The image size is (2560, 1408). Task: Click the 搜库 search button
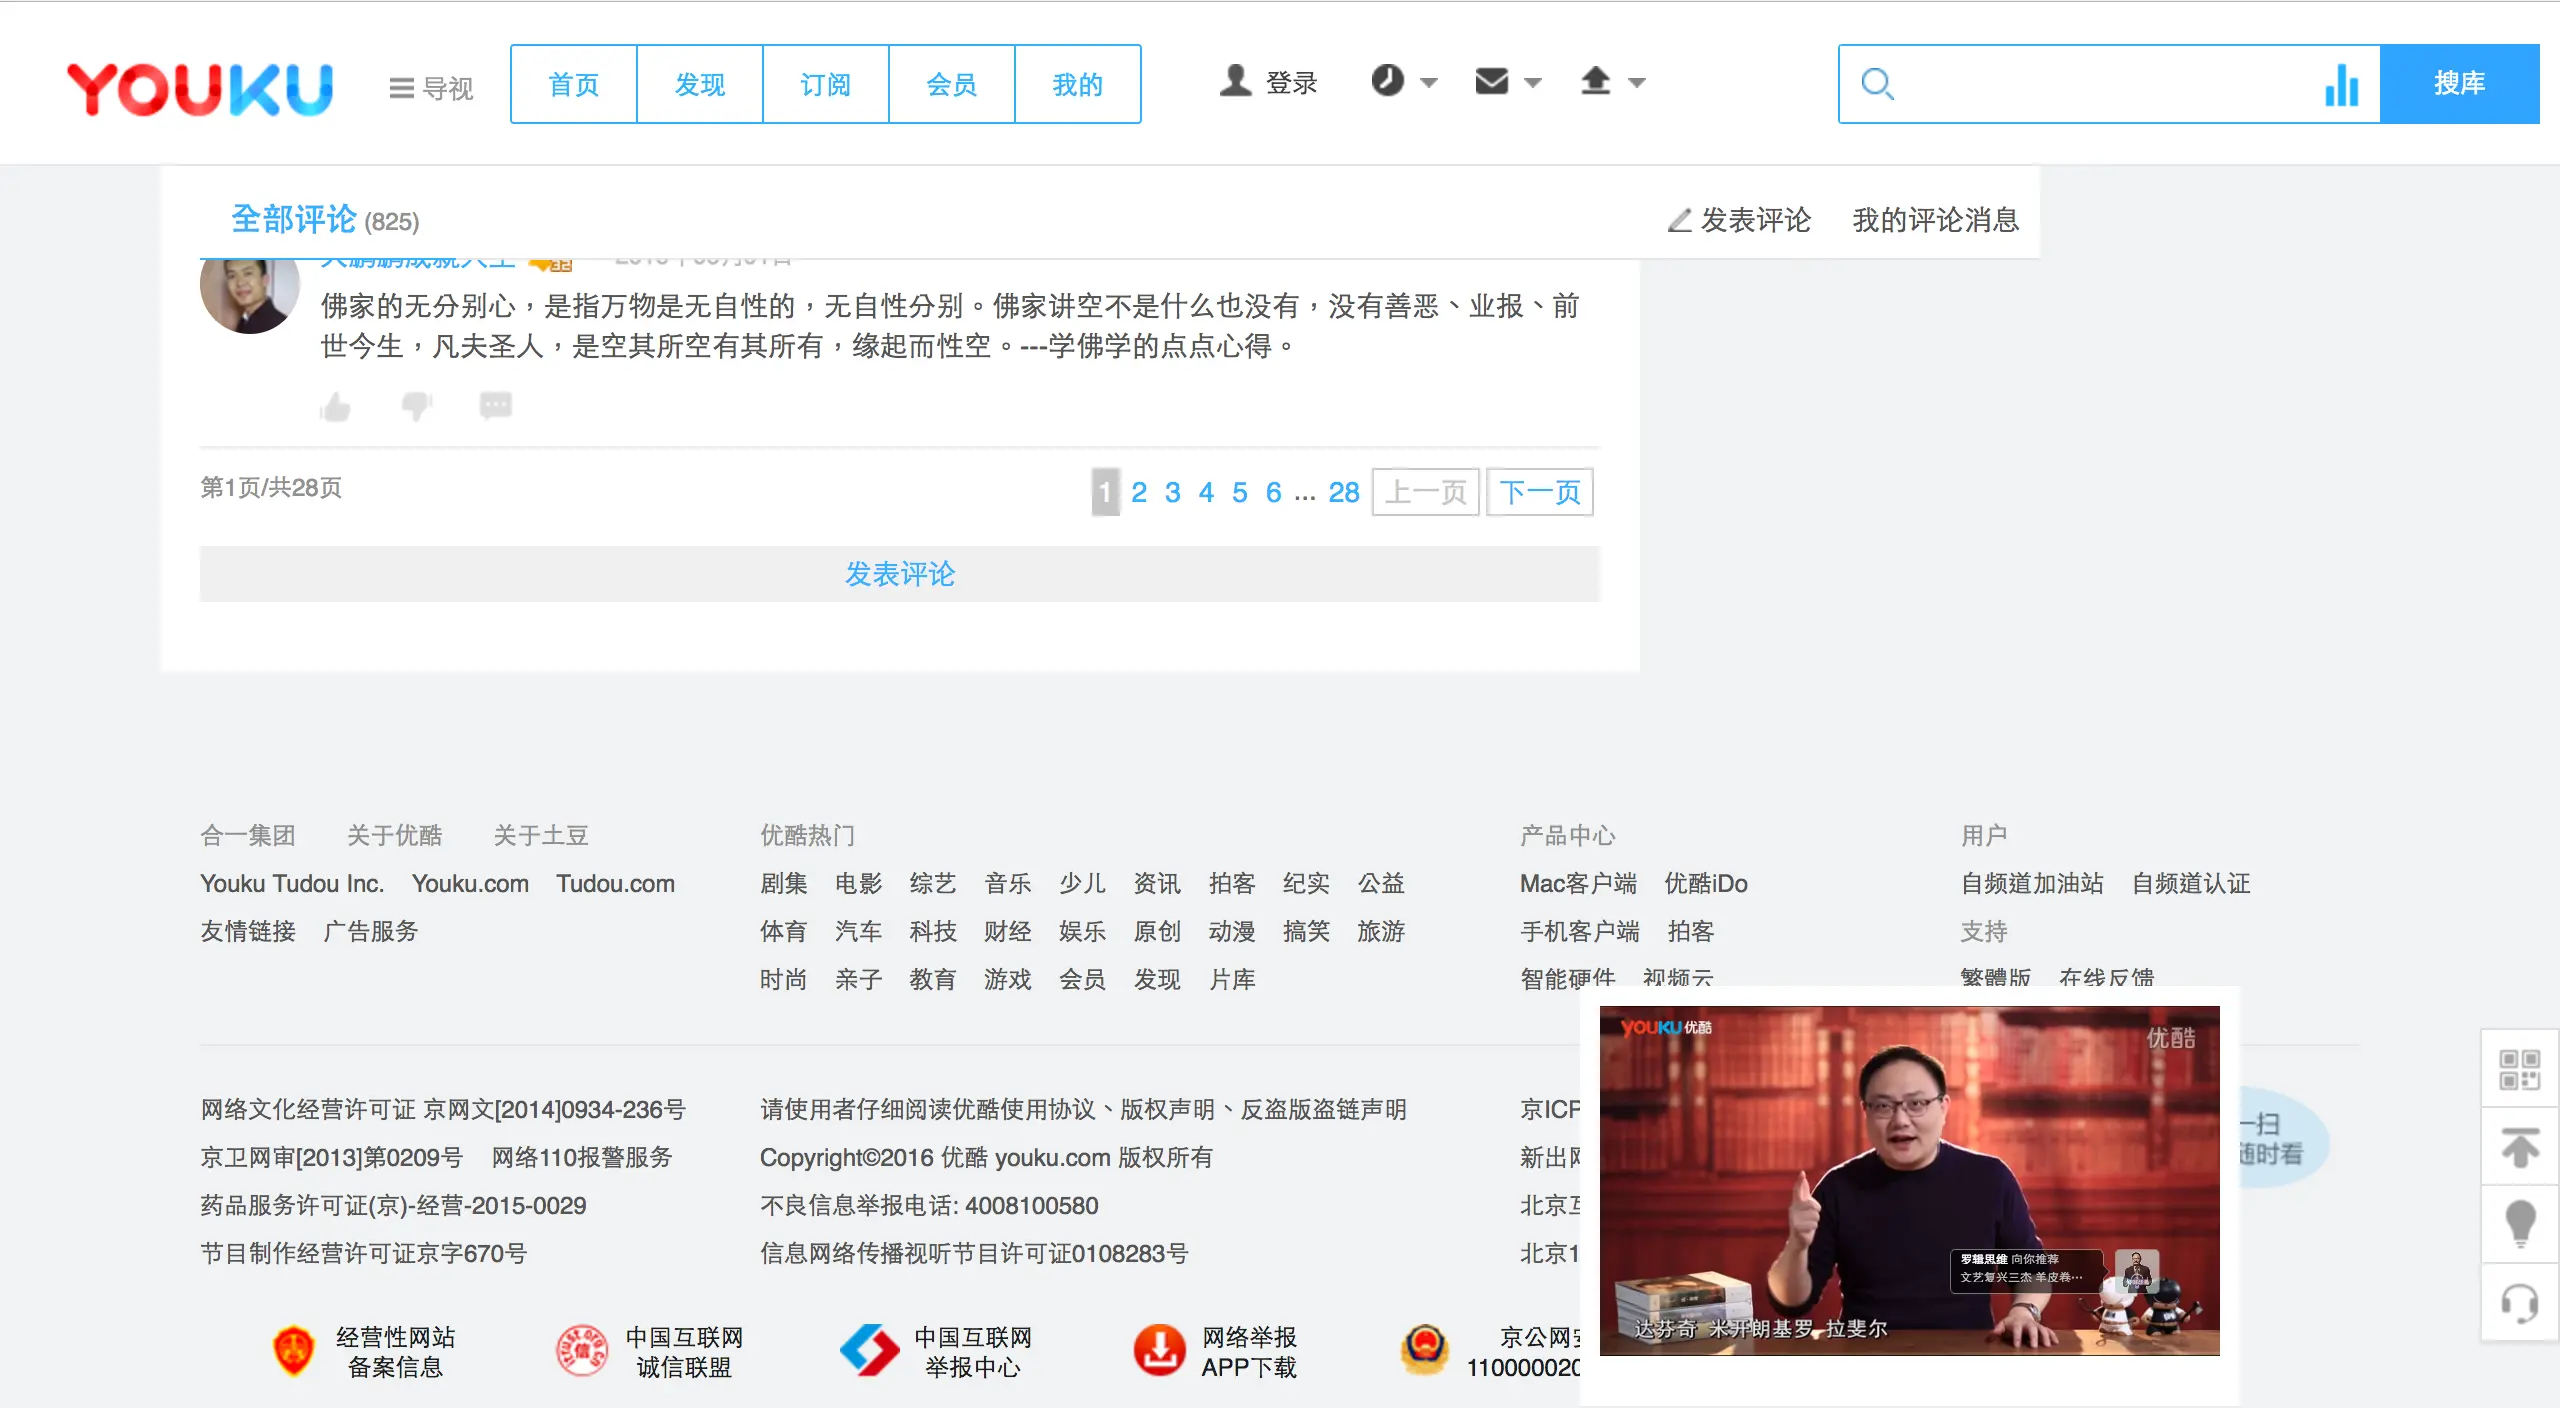click(2461, 83)
